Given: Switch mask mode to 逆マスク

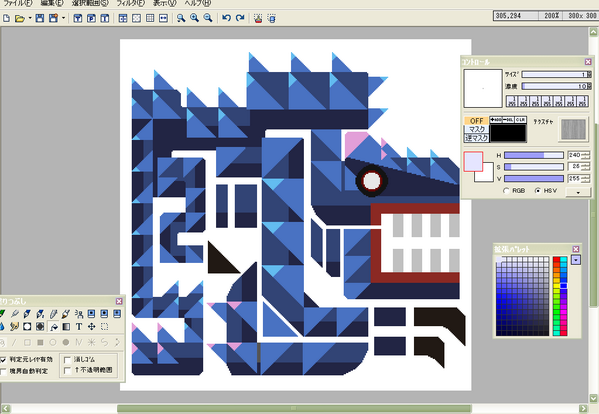Looking at the screenshot, I should pos(476,138).
